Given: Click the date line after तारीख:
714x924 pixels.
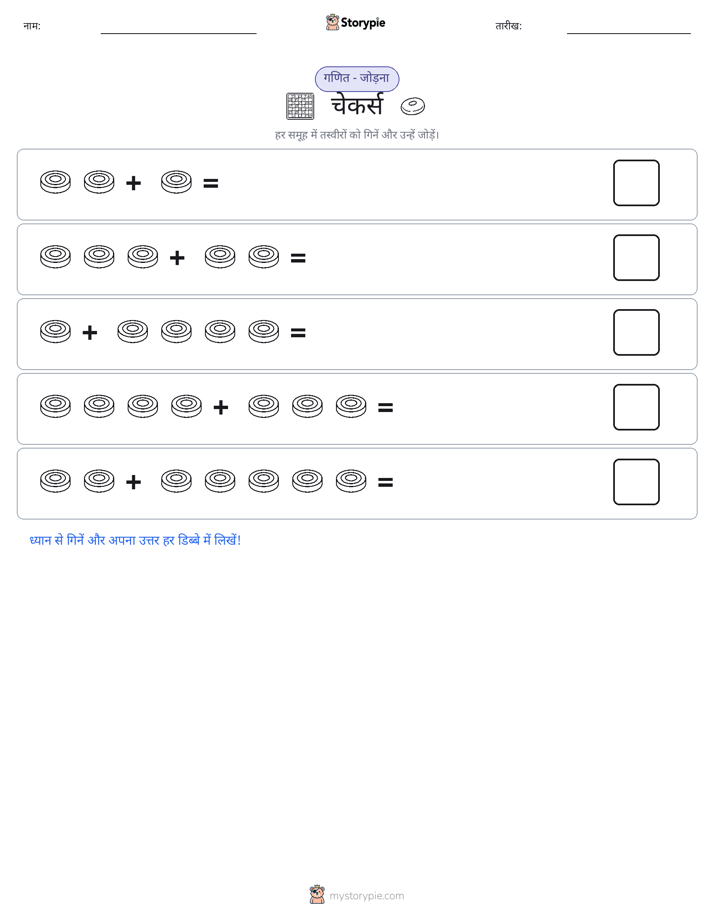Looking at the screenshot, I should pyautogui.click(x=629, y=33).
